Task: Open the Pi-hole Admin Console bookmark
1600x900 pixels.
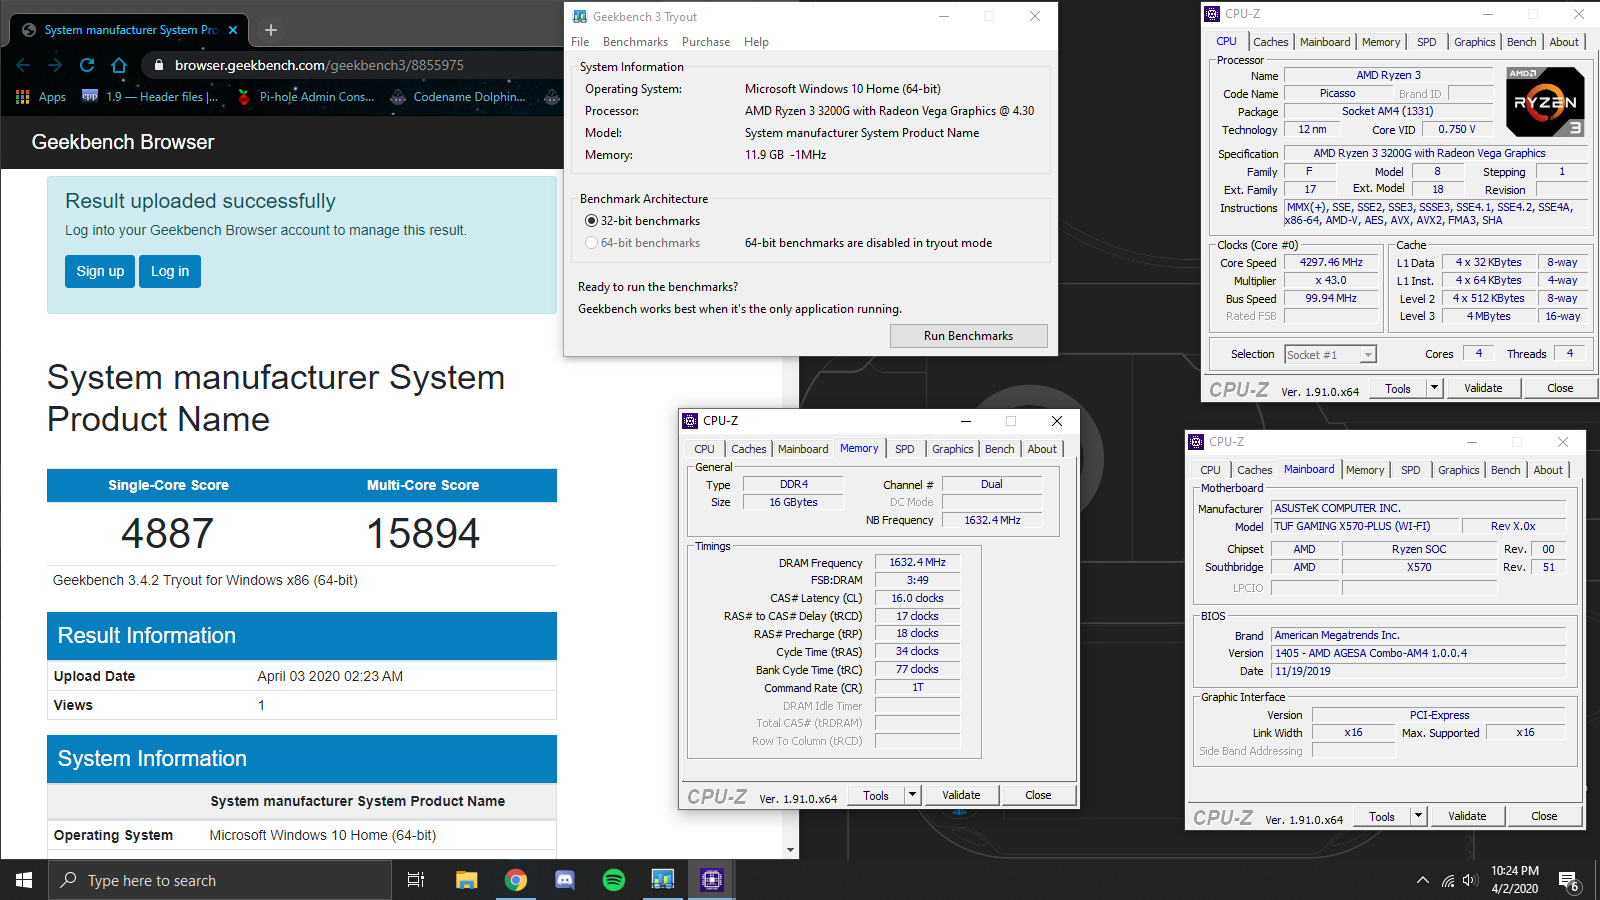Action: tap(305, 97)
